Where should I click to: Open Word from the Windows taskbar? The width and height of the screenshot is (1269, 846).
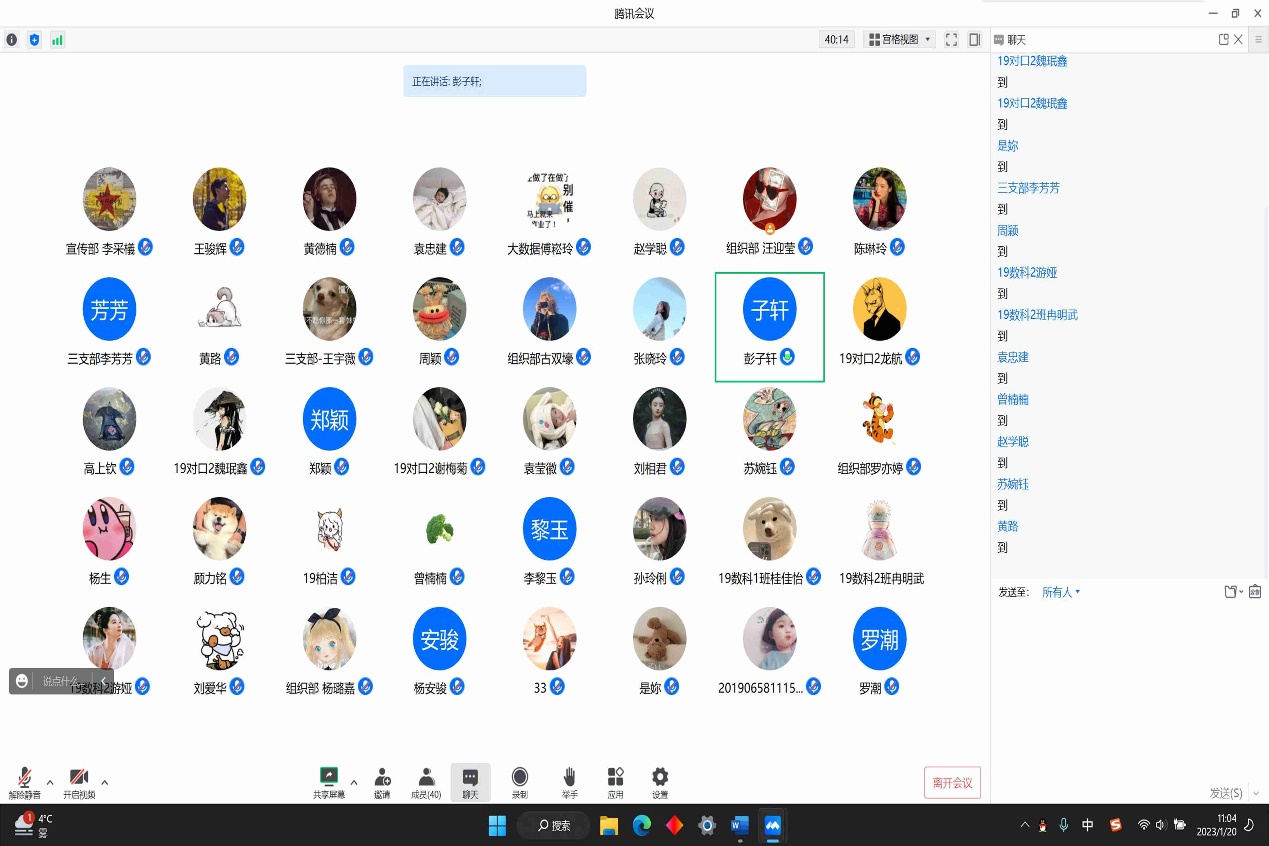click(739, 826)
